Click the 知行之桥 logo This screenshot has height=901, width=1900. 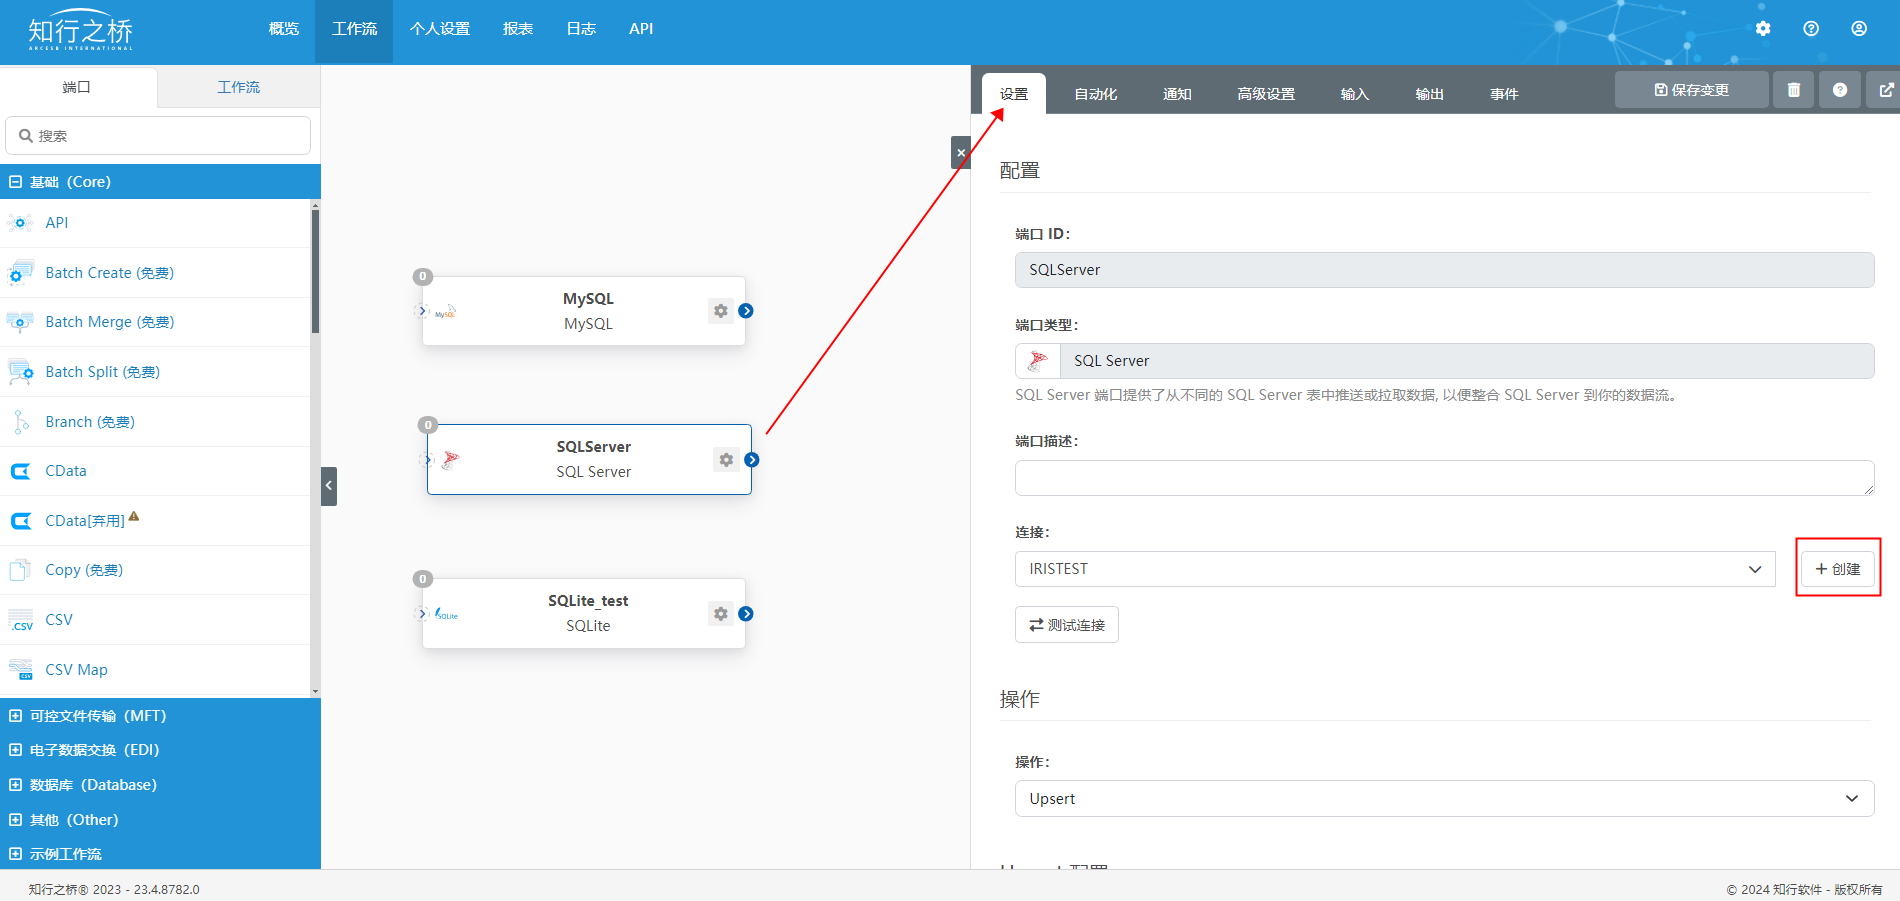pos(80,31)
